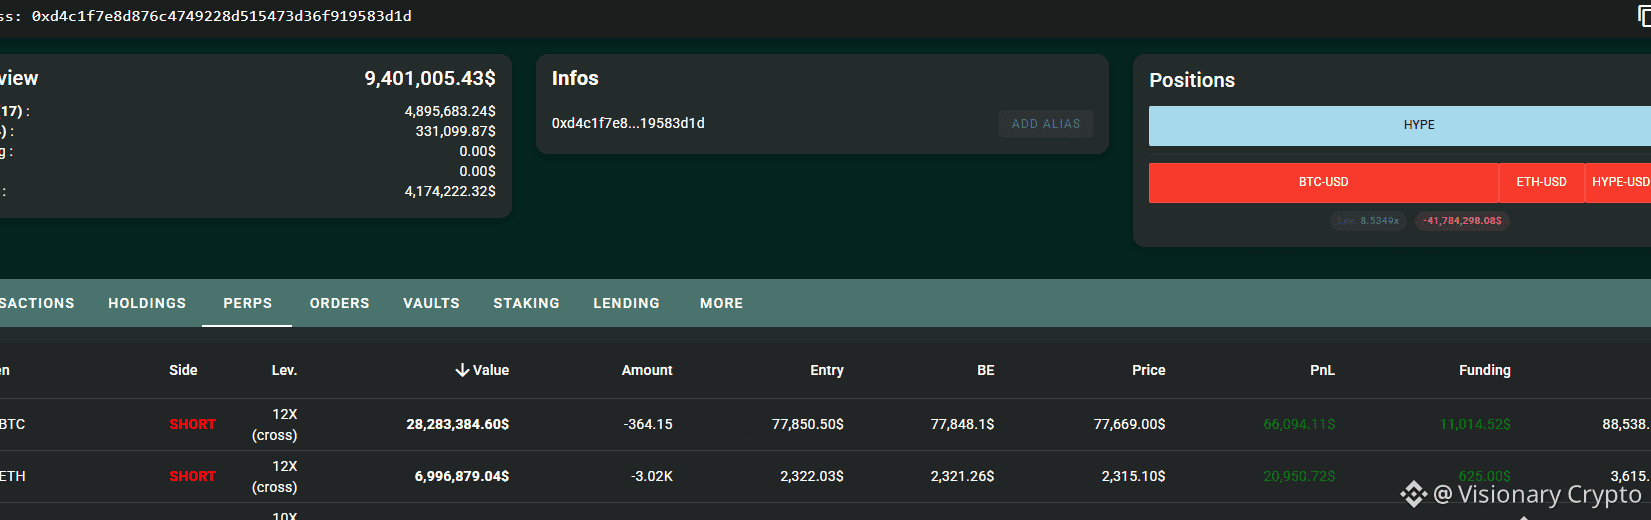Select the HYPE position bar
The image size is (1651, 520).
[1400, 125]
